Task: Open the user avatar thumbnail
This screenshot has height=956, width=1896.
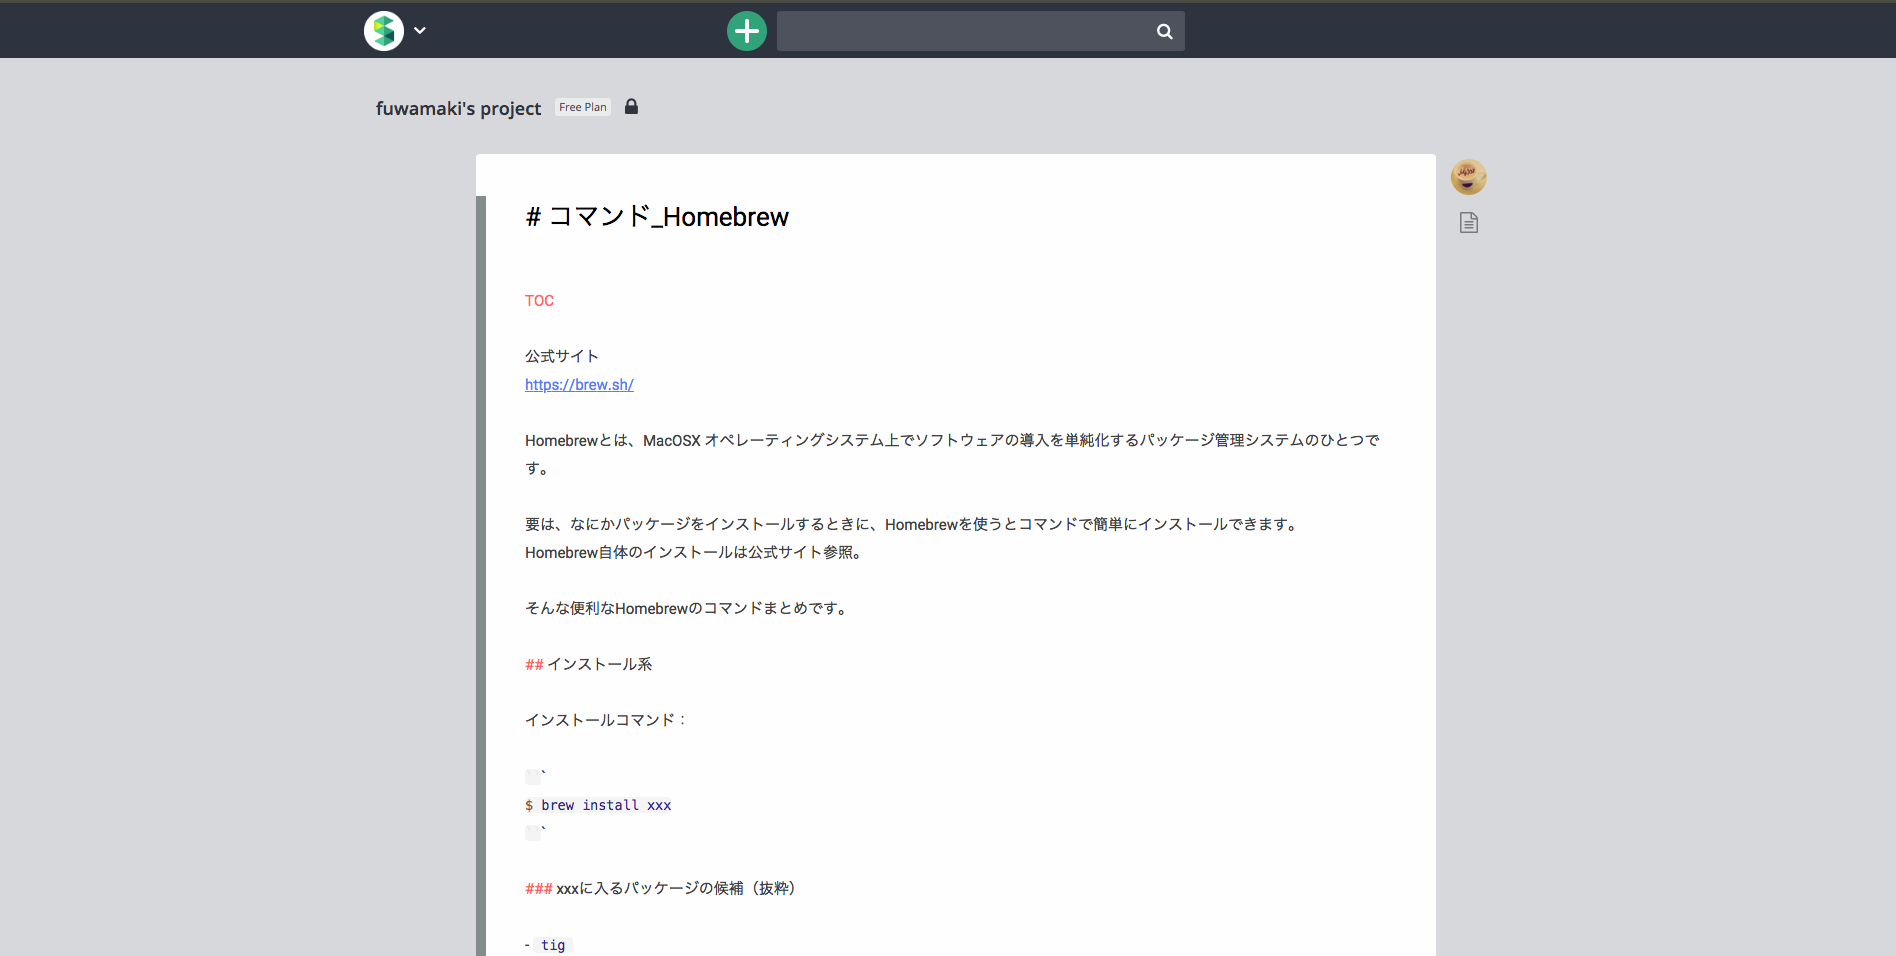Action: click(x=1469, y=177)
